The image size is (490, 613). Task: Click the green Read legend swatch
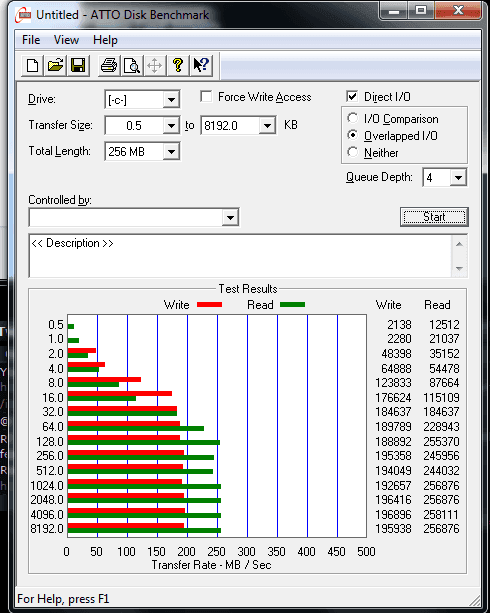293,305
